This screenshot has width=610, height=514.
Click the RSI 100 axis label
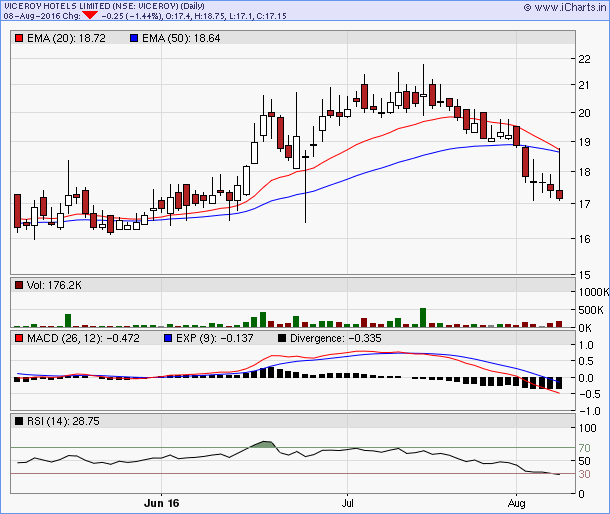click(587, 428)
